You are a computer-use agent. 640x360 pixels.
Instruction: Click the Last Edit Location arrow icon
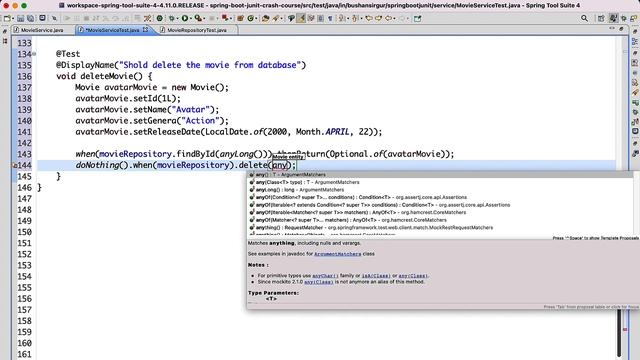pyautogui.click(x=369, y=18)
